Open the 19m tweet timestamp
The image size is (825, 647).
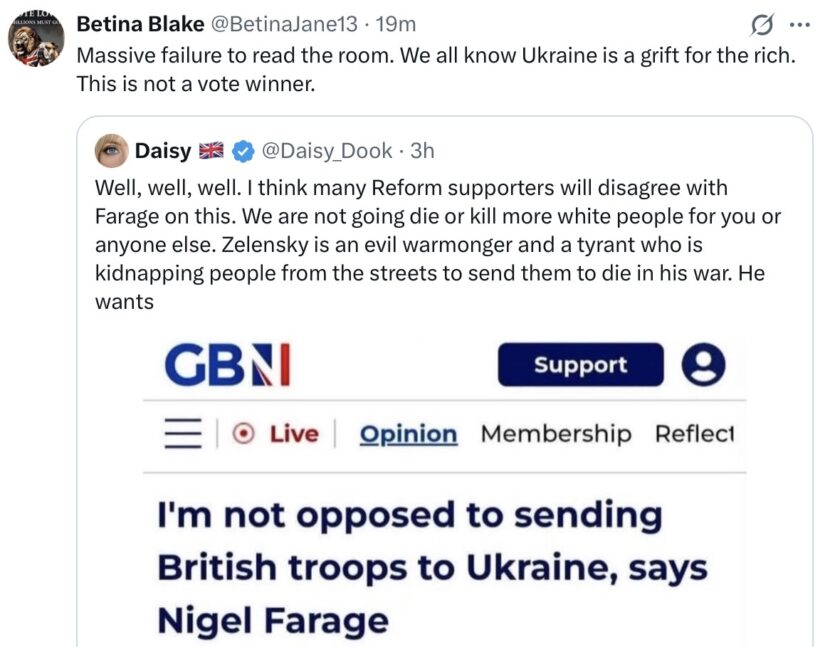[x=396, y=24]
